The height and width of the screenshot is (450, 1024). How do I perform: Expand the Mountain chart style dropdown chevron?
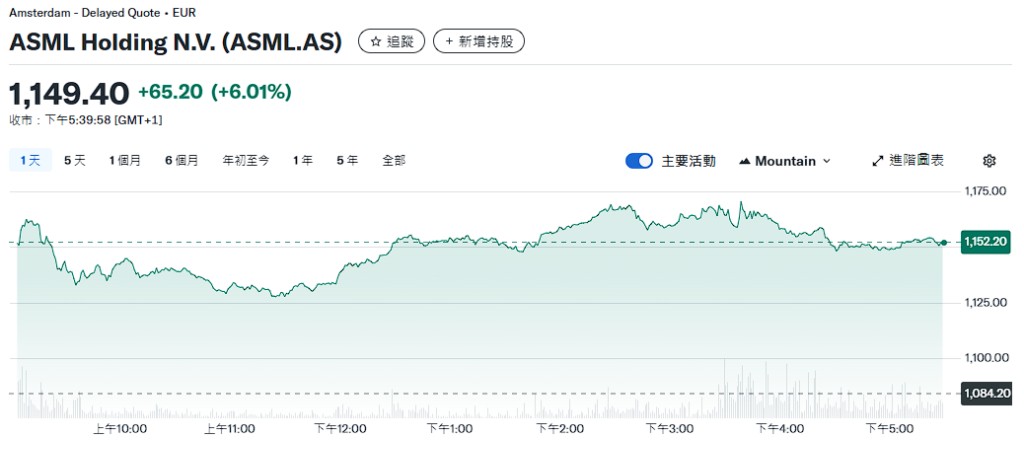826,161
